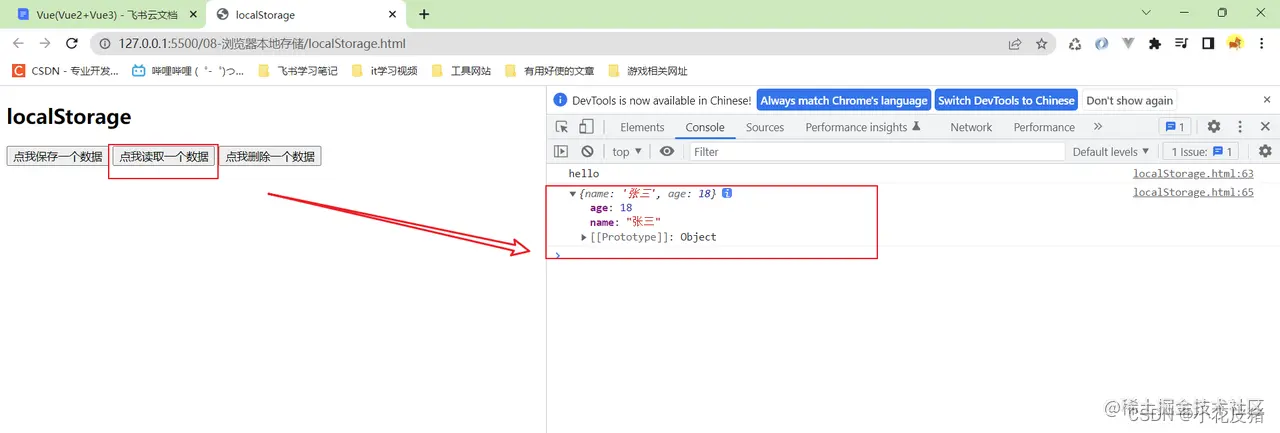Select the Console tab

pyautogui.click(x=705, y=127)
